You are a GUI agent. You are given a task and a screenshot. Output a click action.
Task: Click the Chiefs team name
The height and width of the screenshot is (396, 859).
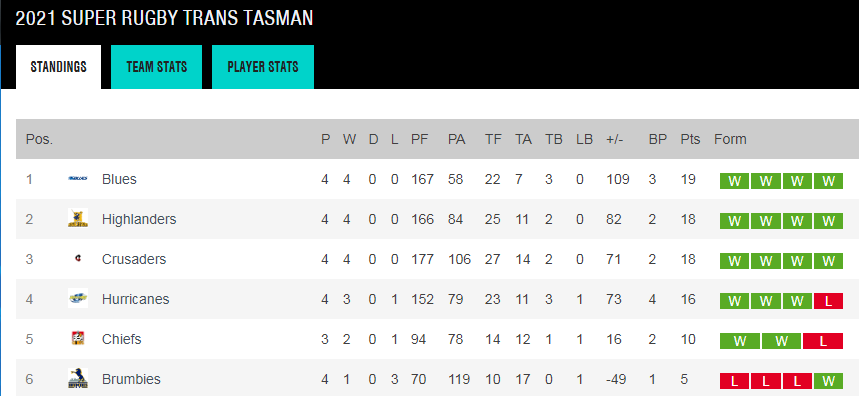[122, 339]
